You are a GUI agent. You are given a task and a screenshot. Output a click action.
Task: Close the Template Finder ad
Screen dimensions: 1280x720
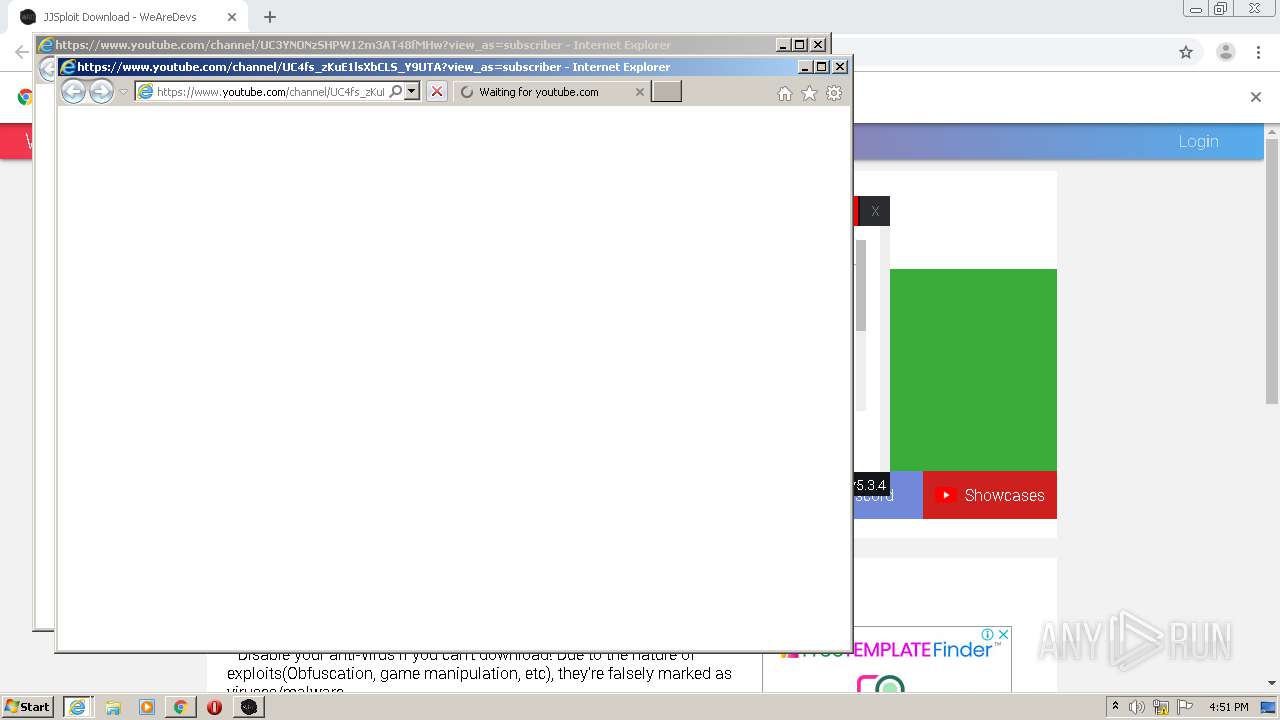point(1003,634)
